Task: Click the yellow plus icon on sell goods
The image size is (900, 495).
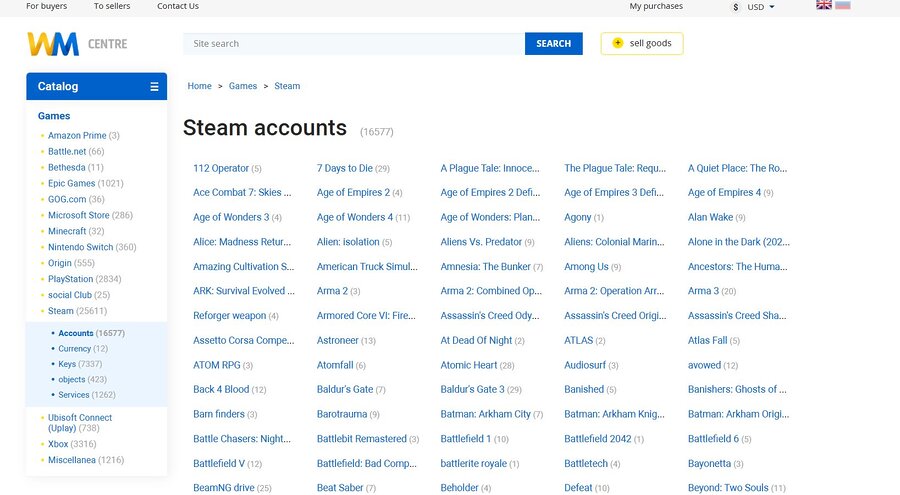Action: (617, 43)
